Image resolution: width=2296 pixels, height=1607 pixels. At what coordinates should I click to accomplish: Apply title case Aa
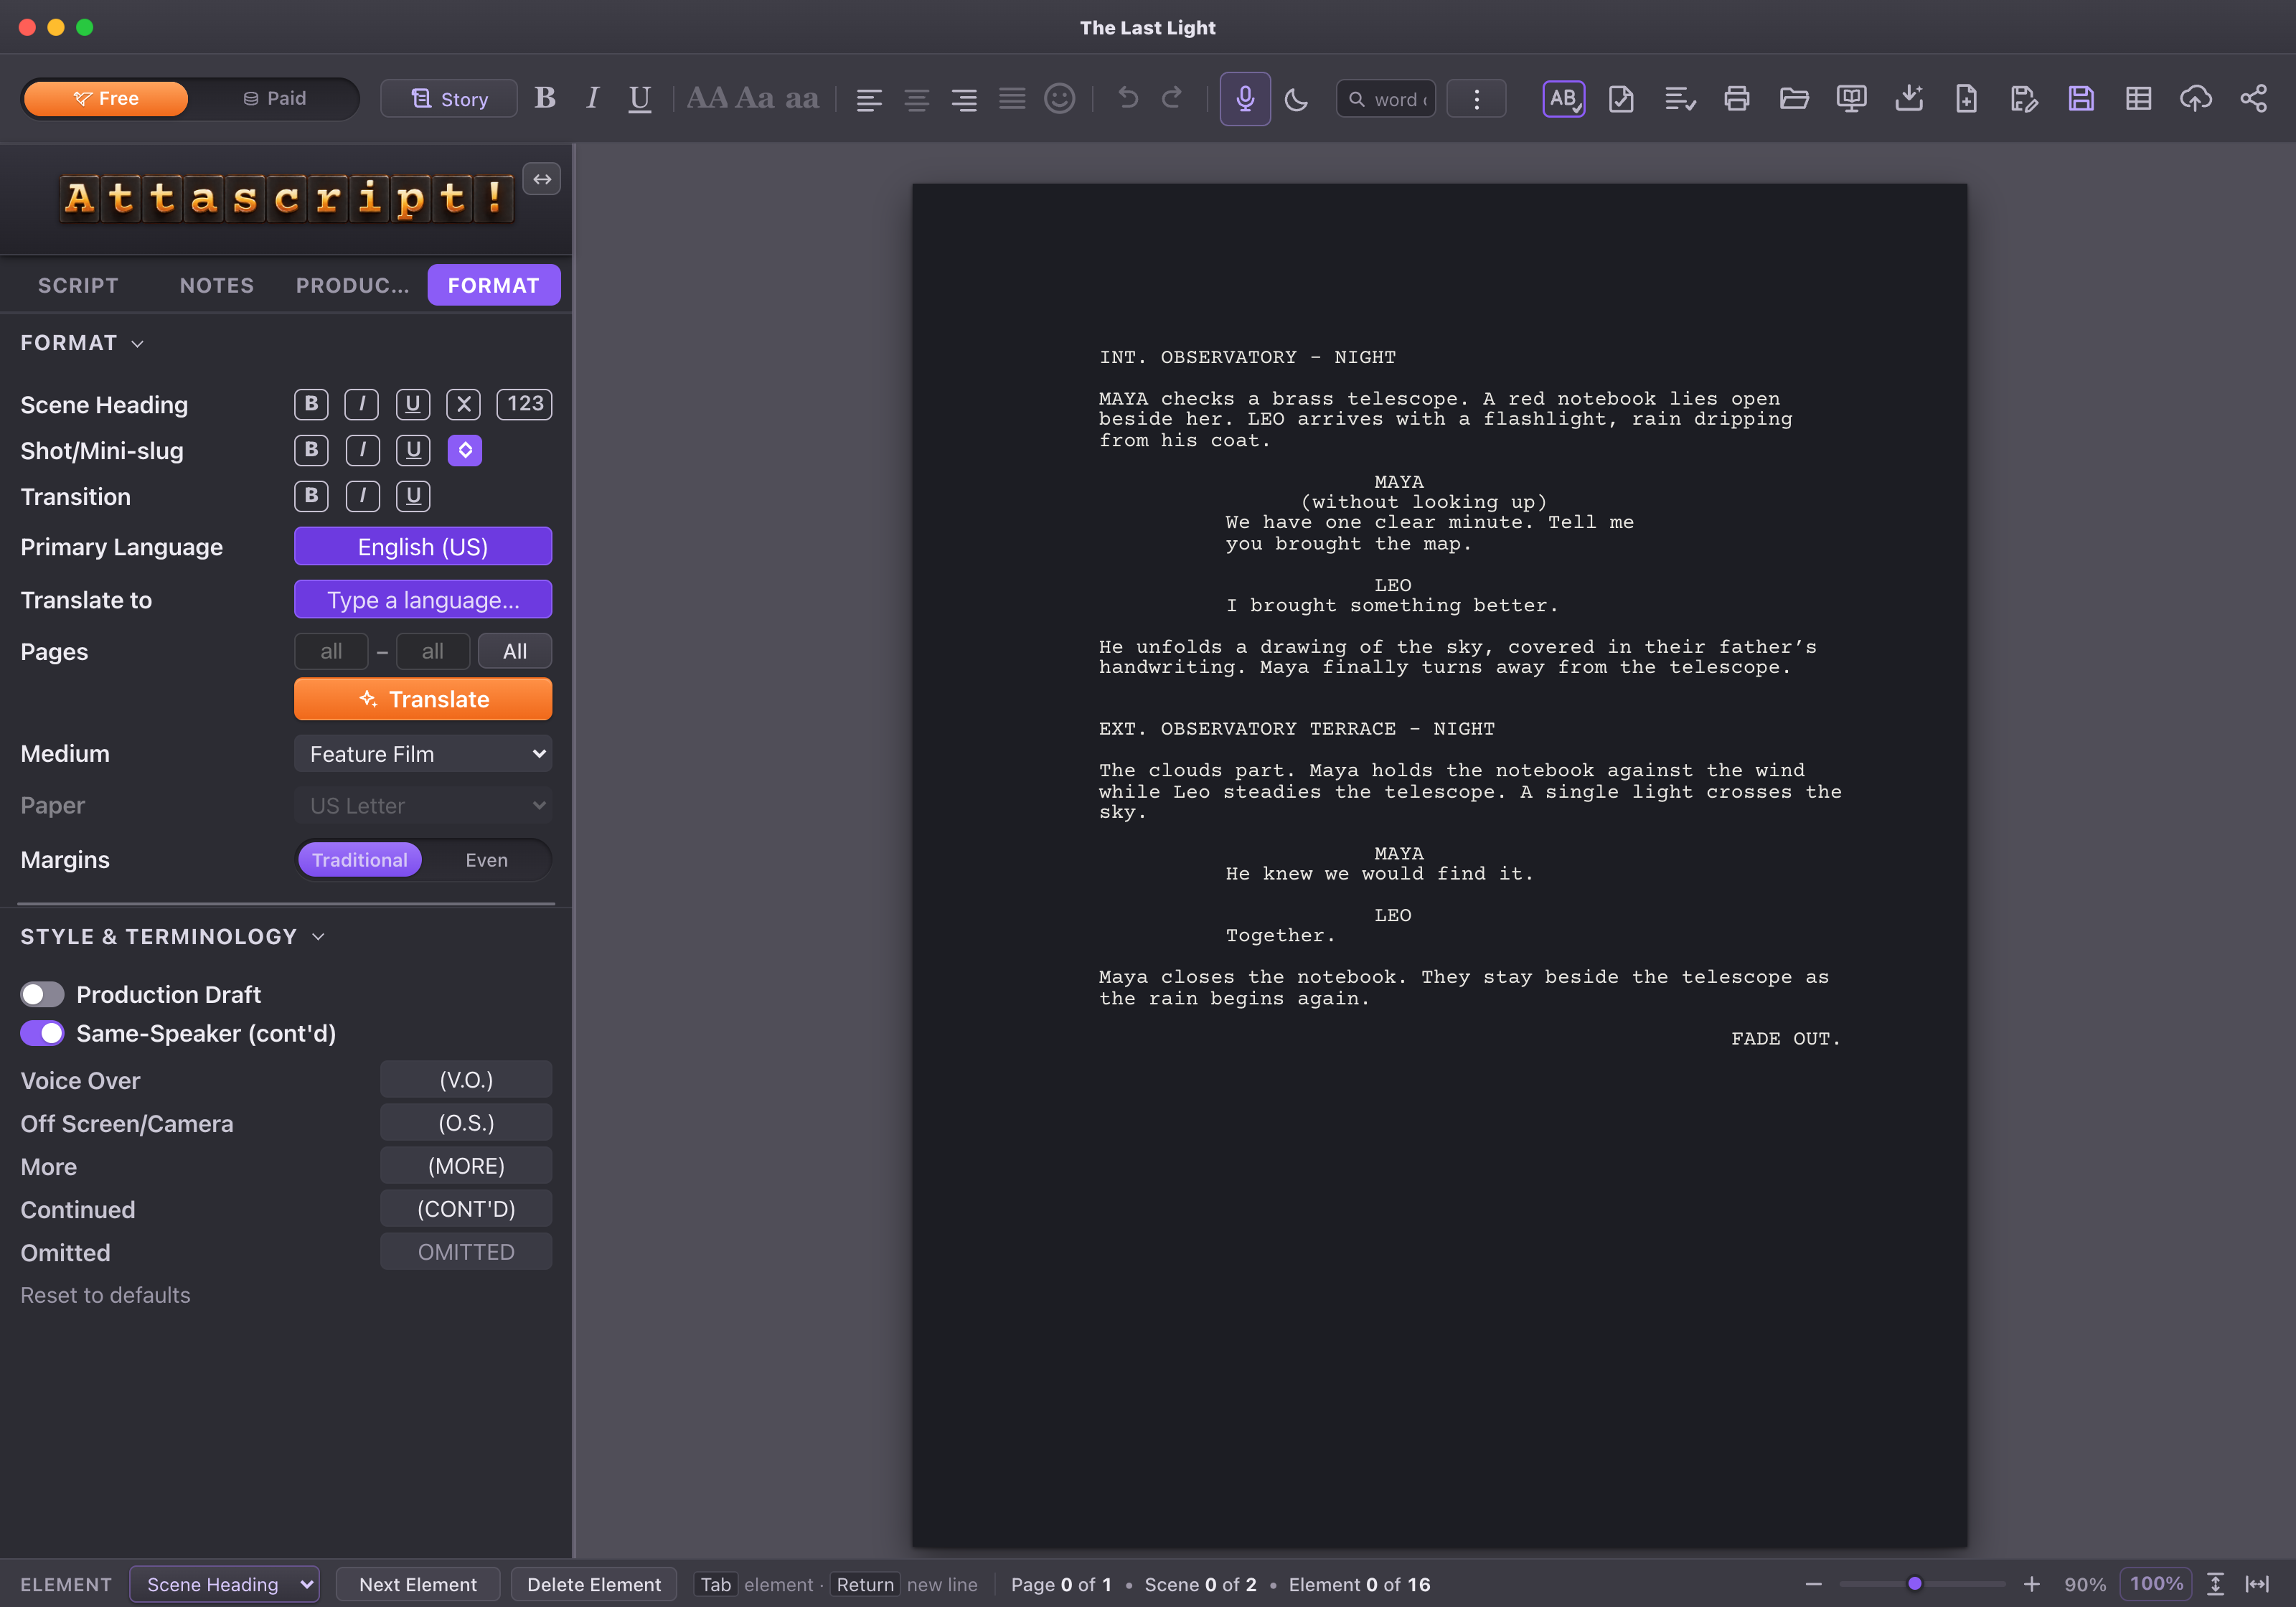(755, 98)
